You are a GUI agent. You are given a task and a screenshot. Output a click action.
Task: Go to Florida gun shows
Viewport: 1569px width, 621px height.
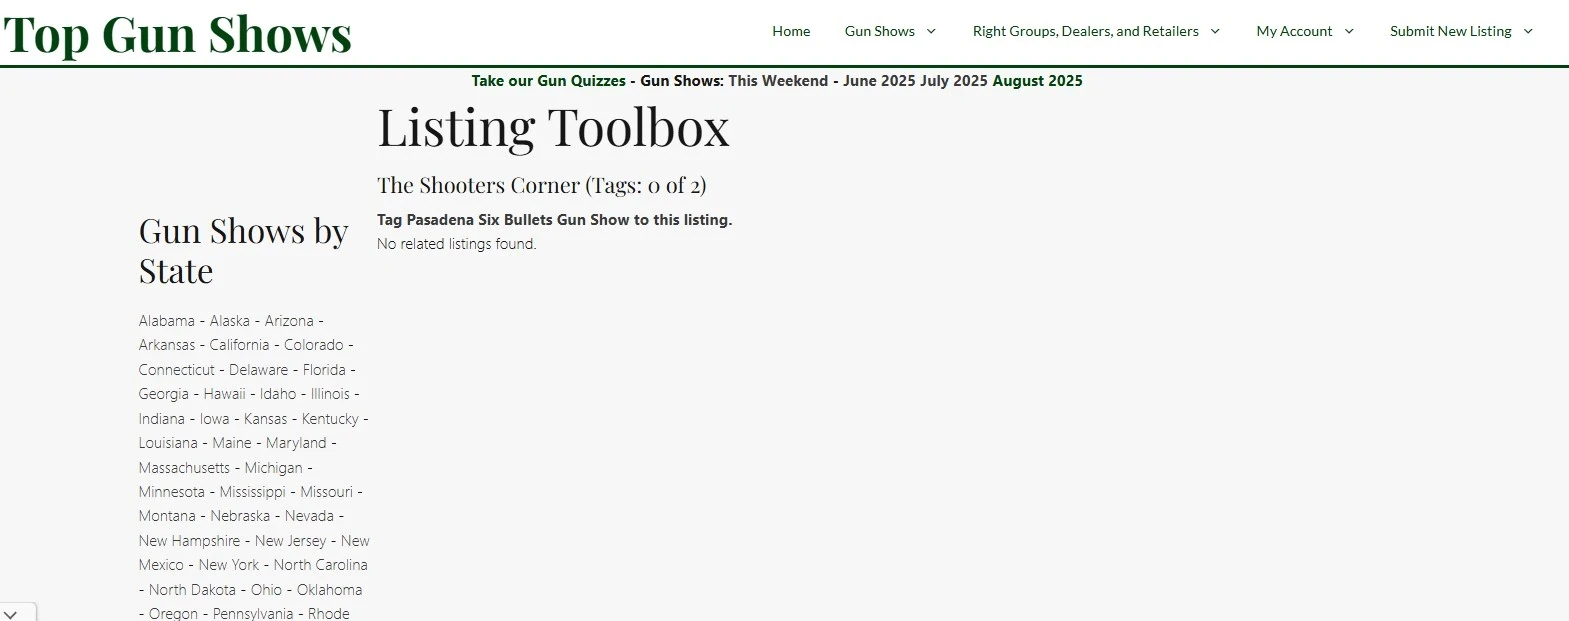point(324,370)
